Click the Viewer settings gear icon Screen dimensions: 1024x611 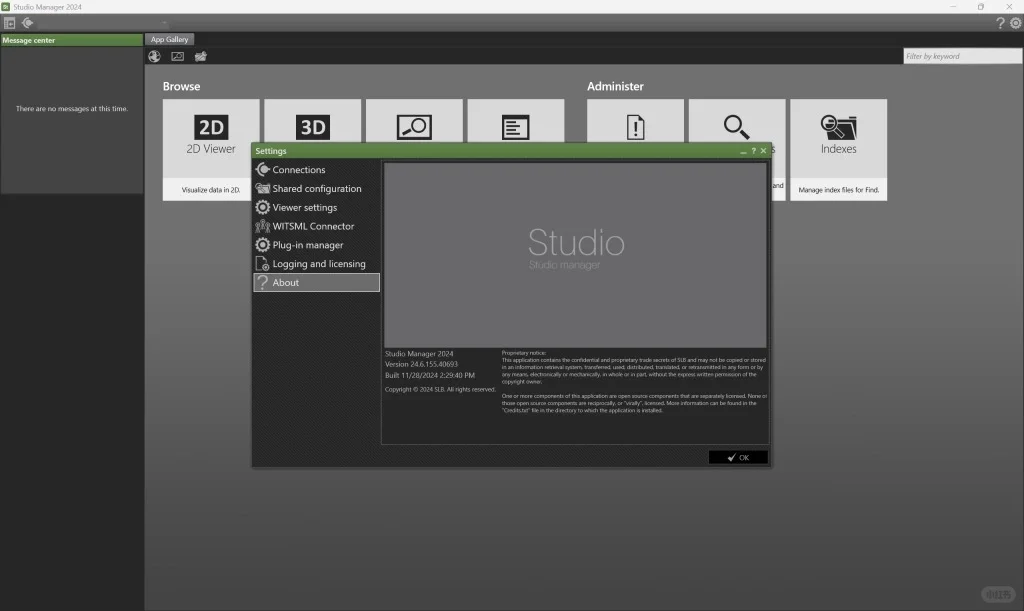click(263, 208)
